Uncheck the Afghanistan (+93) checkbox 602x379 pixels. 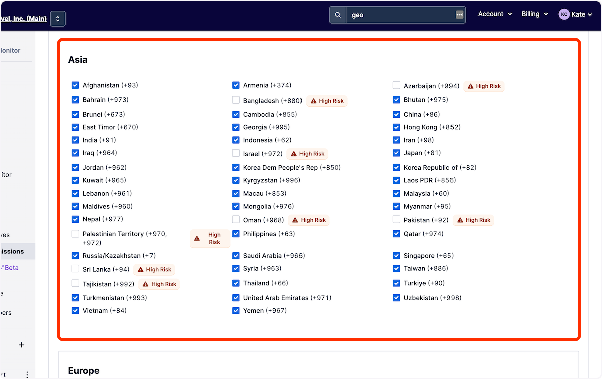coord(75,85)
